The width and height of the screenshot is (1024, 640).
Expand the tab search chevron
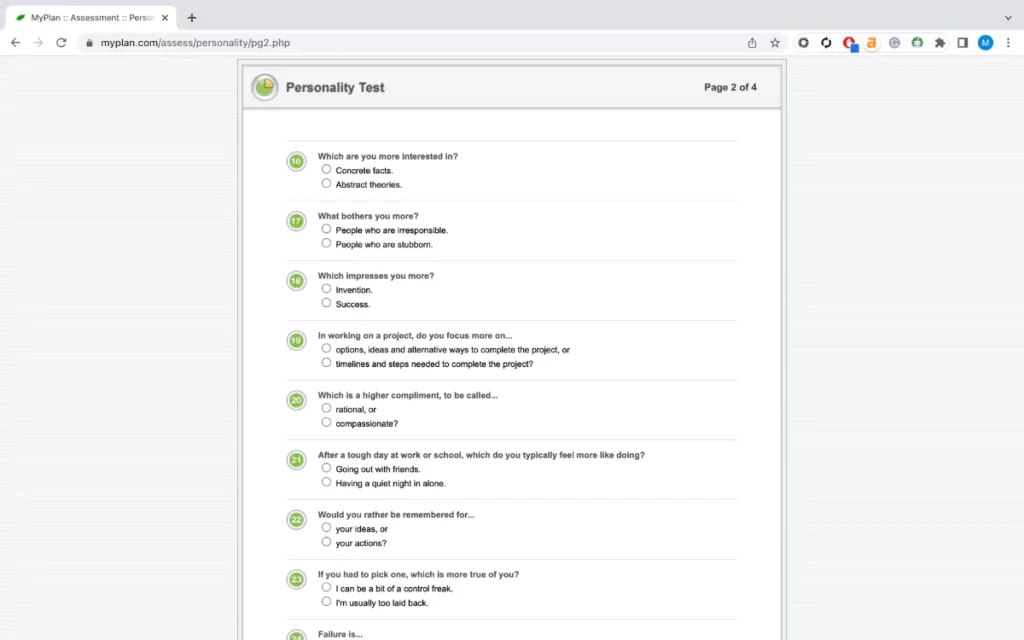point(1008,18)
